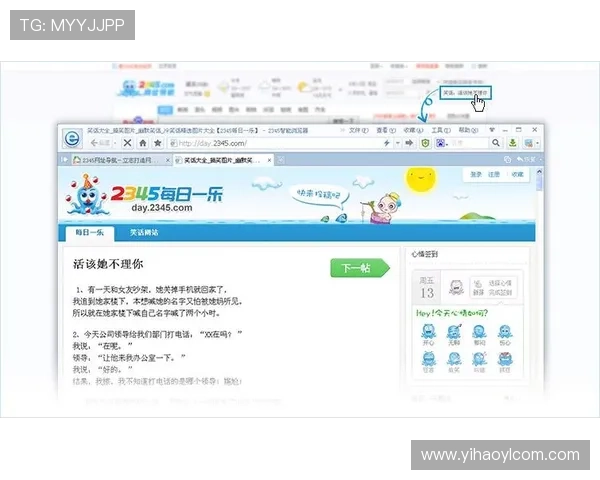This screenshot has height=480, width=600.
Task: Click the 2345每日一乐 site logo
Action: (x=144, y=195)
